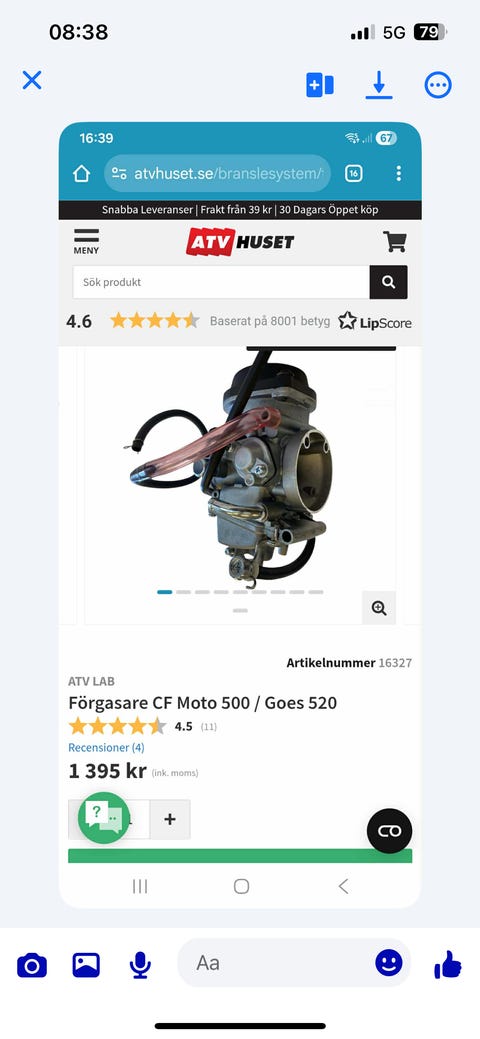Open the green chat help bubble
The image size is (480, 1039).
104,818
